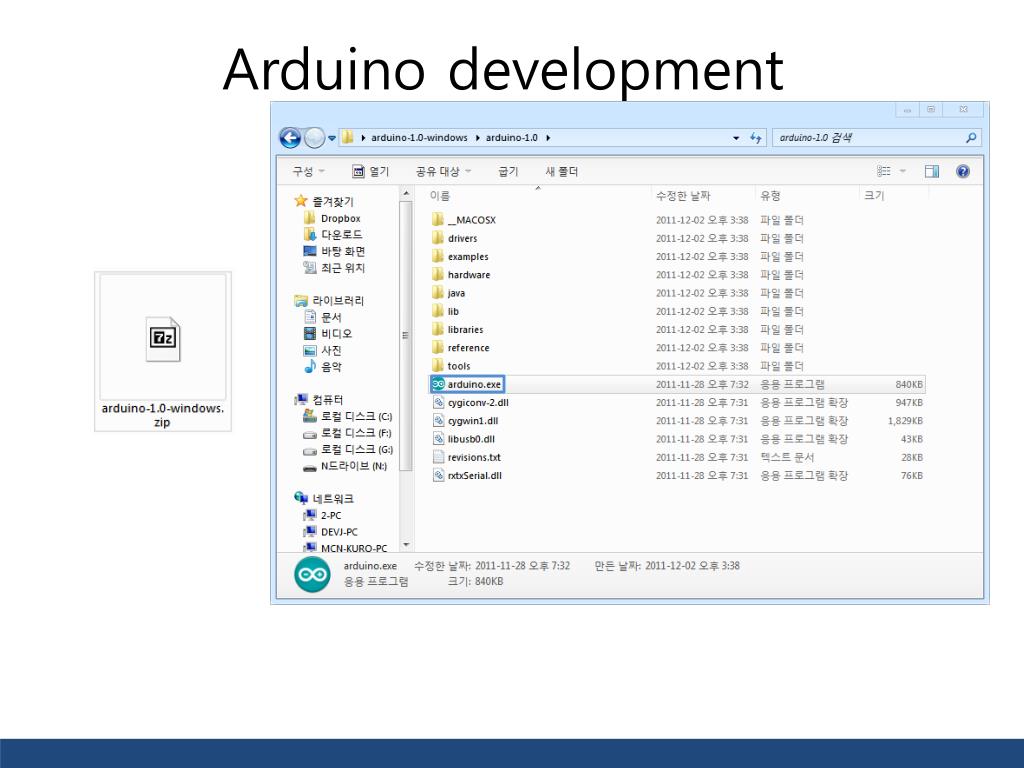Click the magnifier search icon
Screen dimensions: 1024x768
pyautogui.click(x=971, y=138)
